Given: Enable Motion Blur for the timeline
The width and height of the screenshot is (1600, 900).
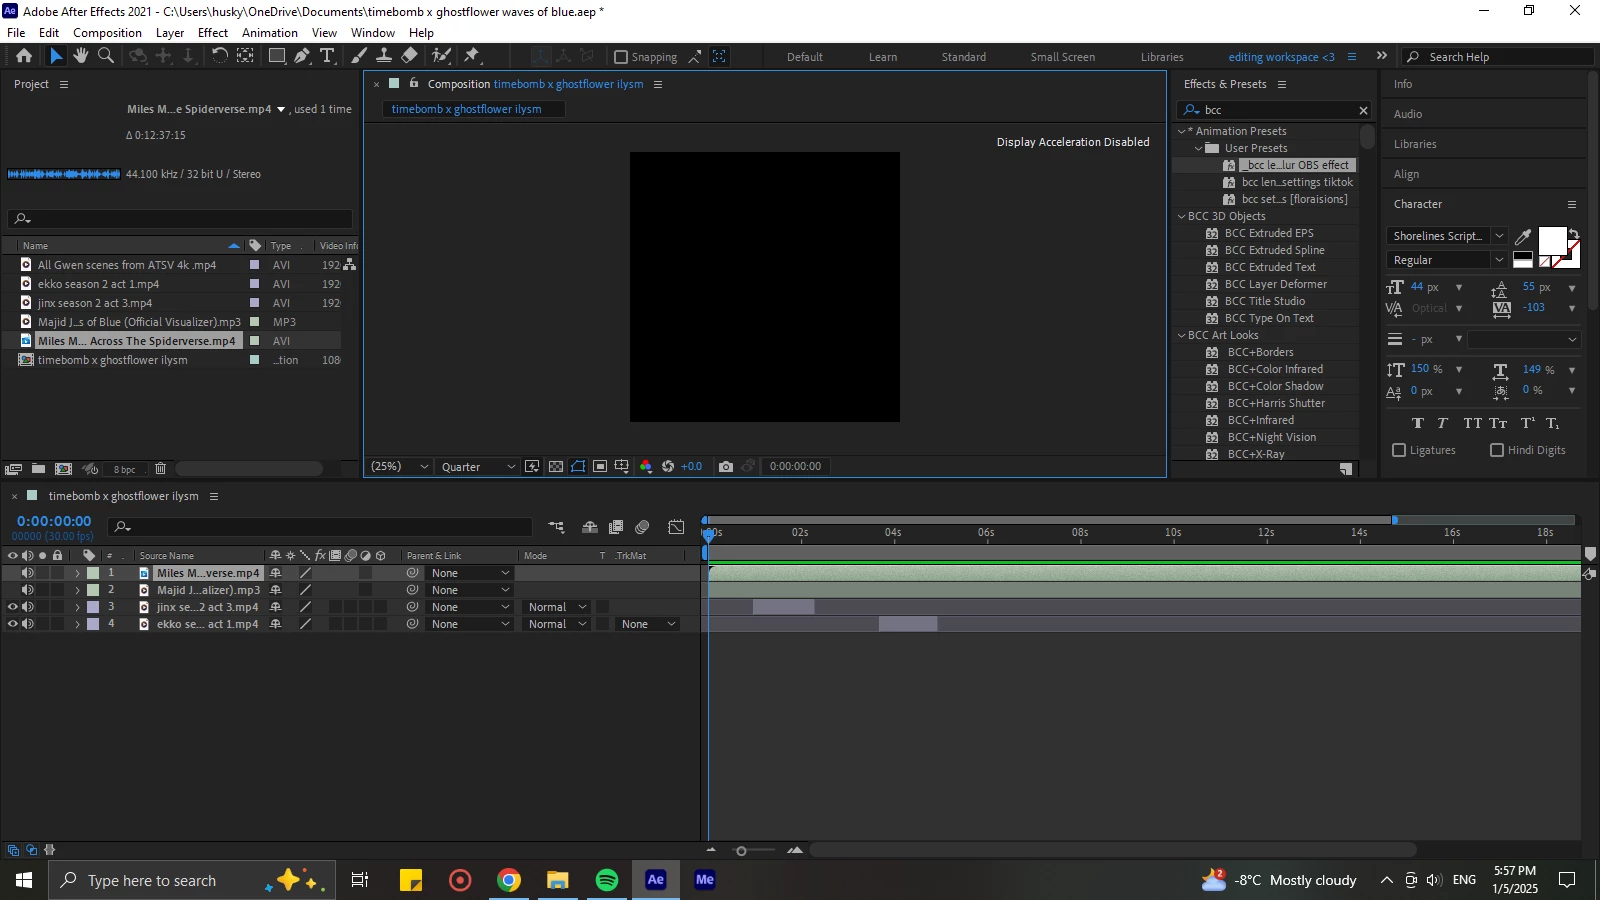Looking at the screenshot, I should (x=642, y=527).
